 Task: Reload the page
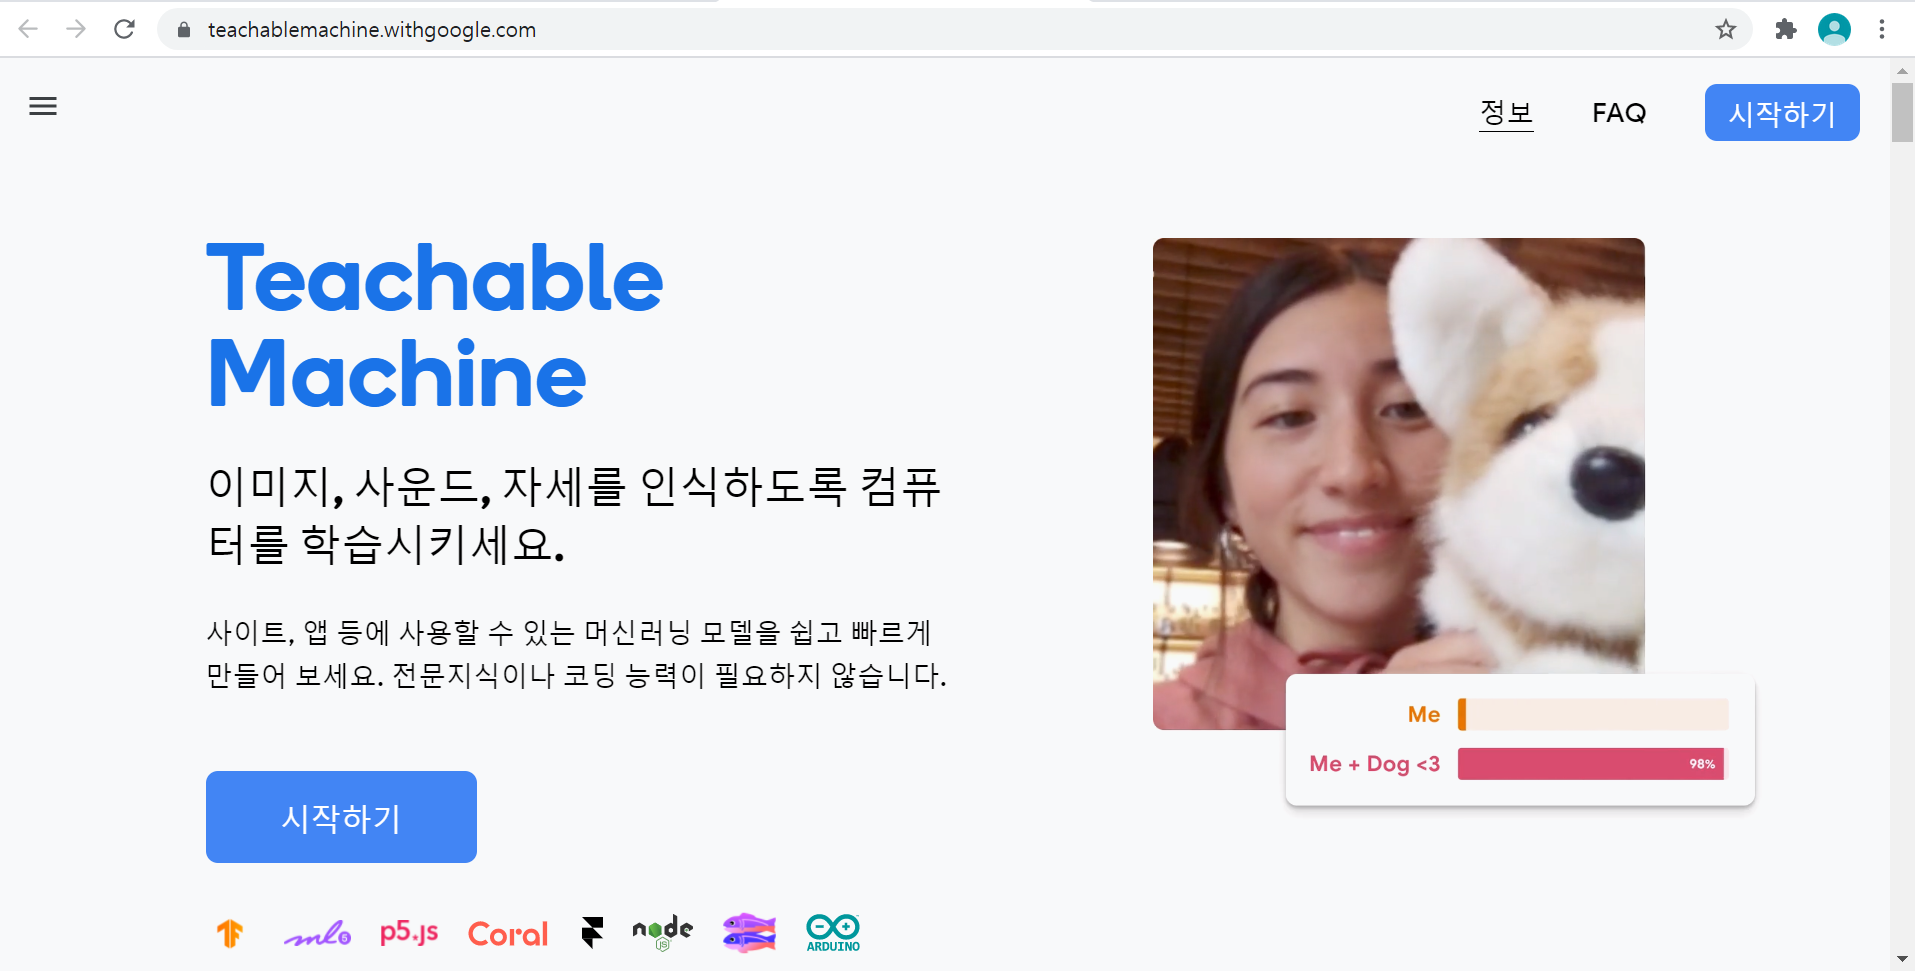click(x=124, y=30)
